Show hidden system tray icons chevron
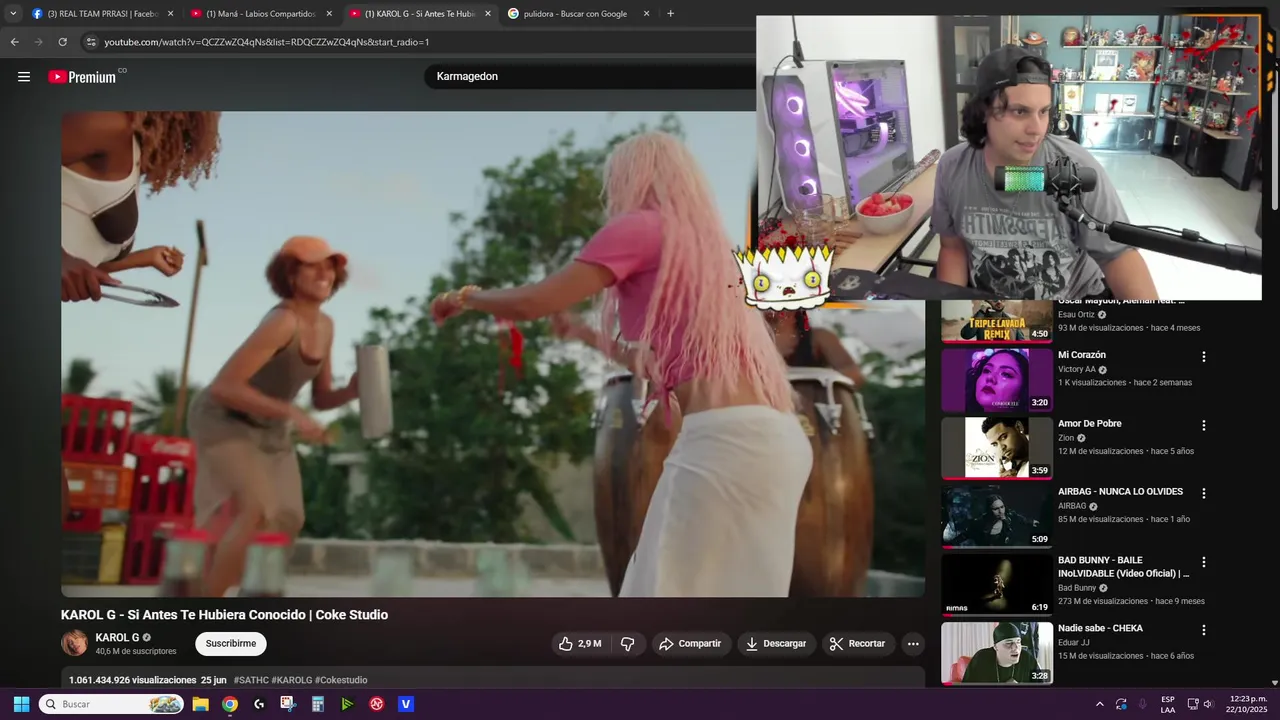The height and width of the screenshot is (720, 1280). [1100, 704]
